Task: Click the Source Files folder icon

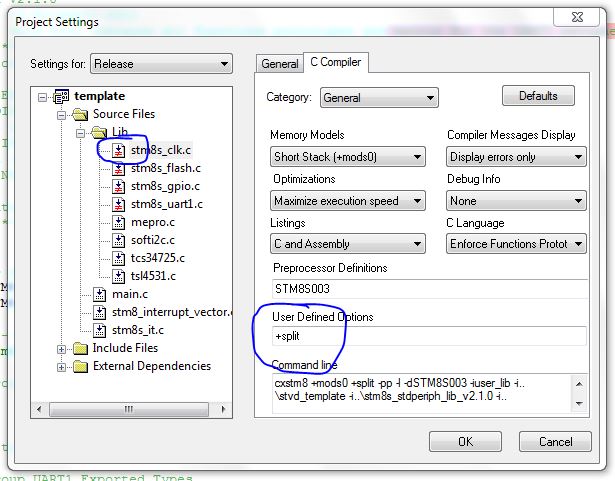Action: click(80, 114)
